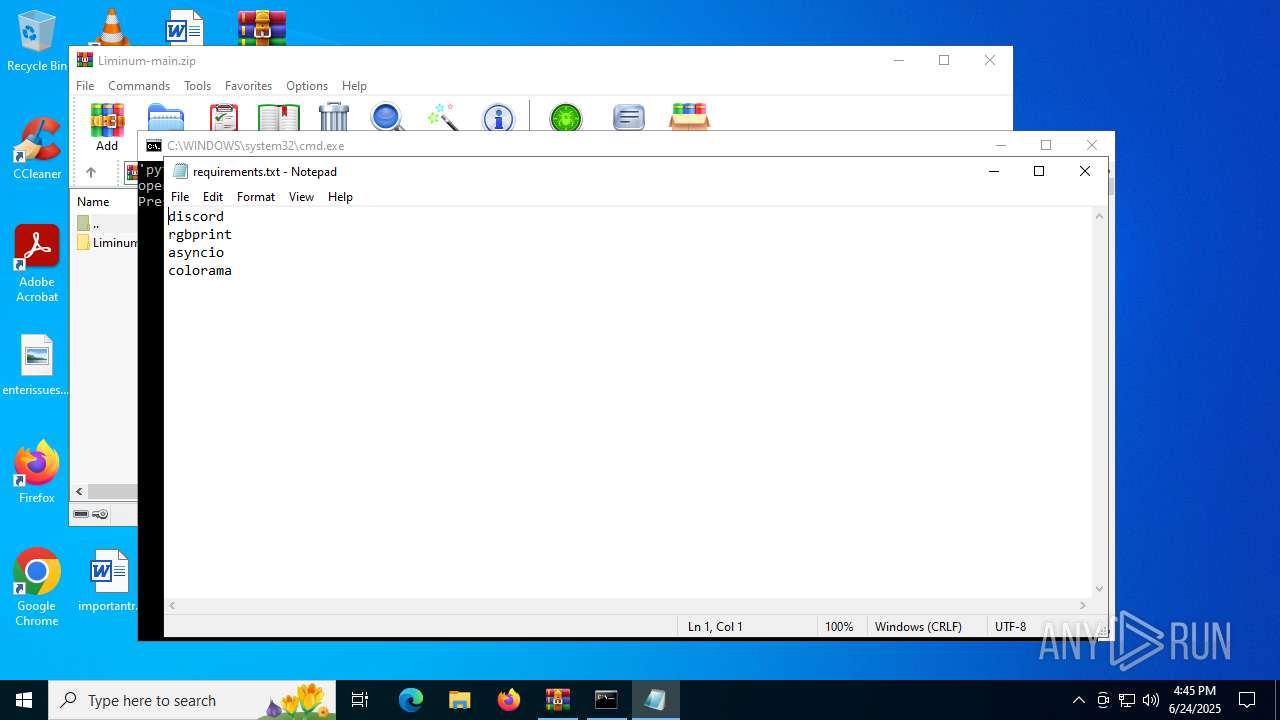
Task: Maximize the Notepad window
Action: click(x=1039, y=171)
